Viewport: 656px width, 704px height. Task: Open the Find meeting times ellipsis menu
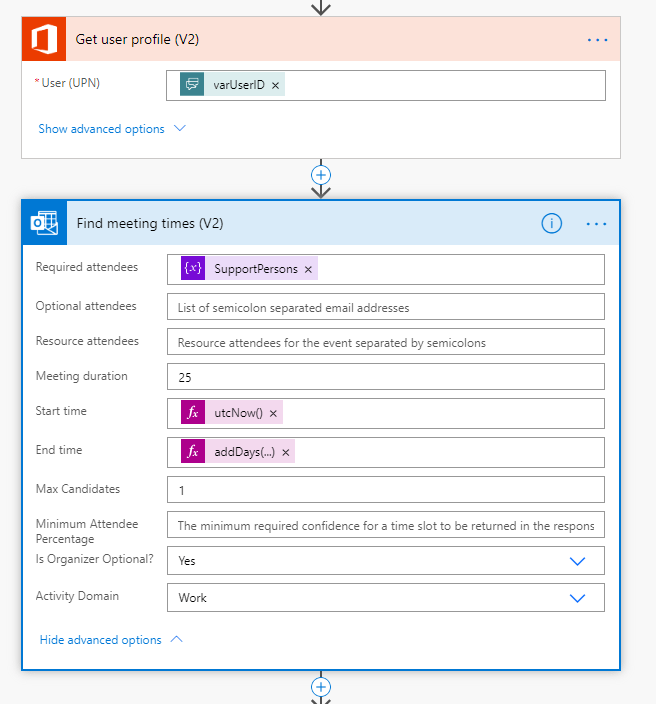tap(597, 224)
